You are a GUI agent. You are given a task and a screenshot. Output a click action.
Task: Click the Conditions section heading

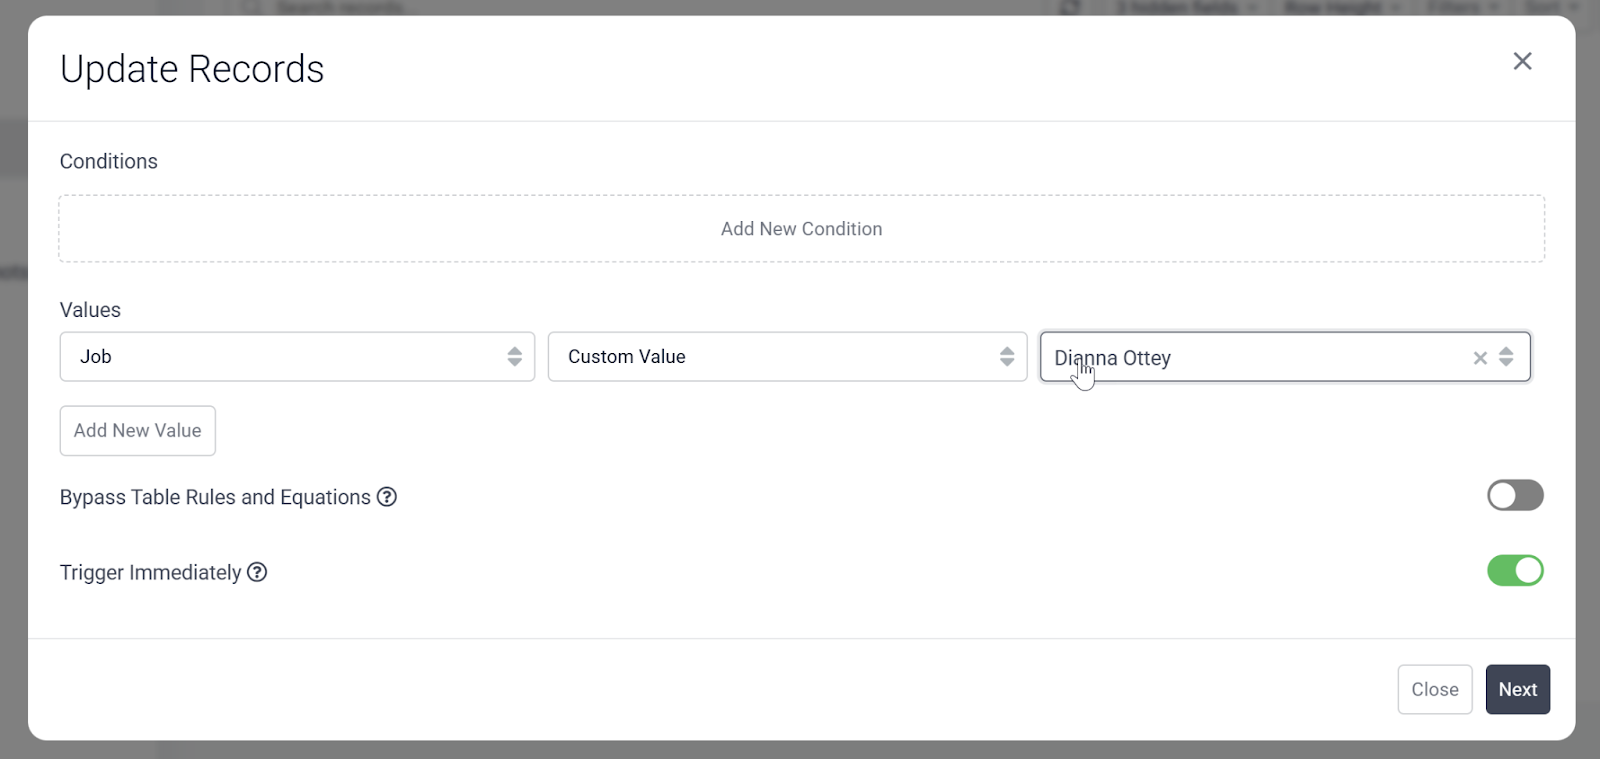[109, 161]
